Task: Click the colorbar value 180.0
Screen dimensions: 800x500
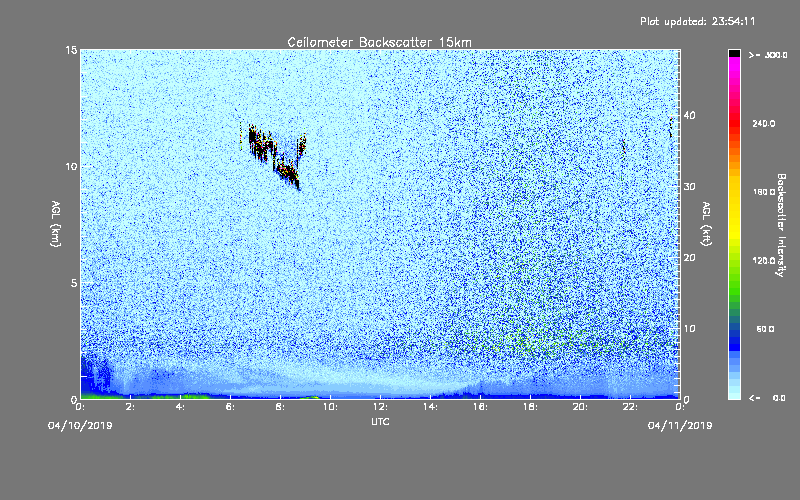Action: pos(764,192)
